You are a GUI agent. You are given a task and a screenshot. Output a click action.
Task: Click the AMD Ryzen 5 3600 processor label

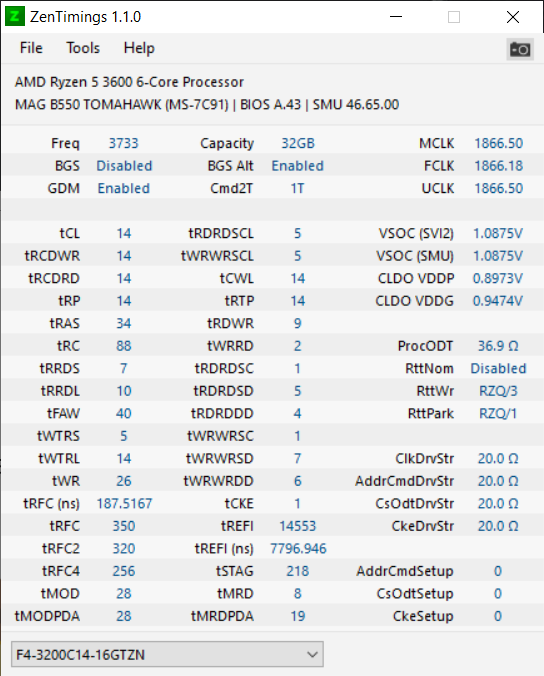tap(129, 82)
